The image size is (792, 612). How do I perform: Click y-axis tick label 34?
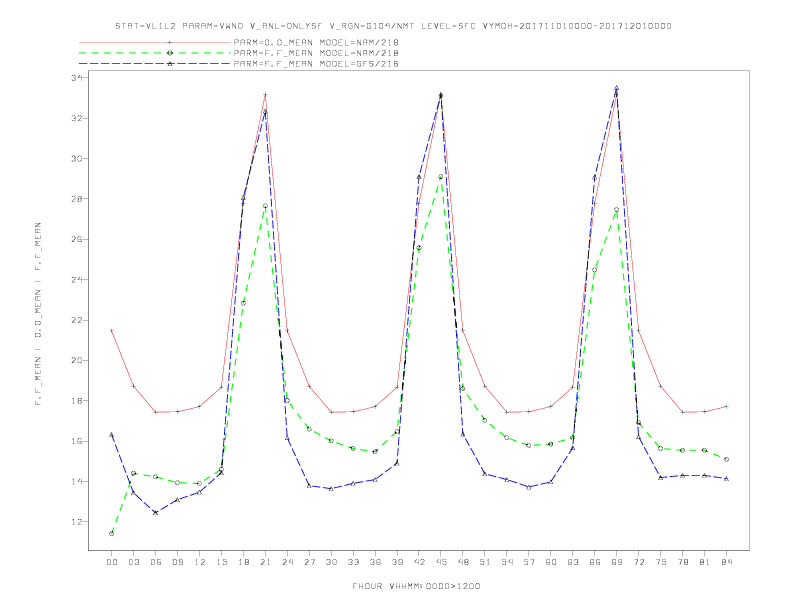tap(77, 78)
